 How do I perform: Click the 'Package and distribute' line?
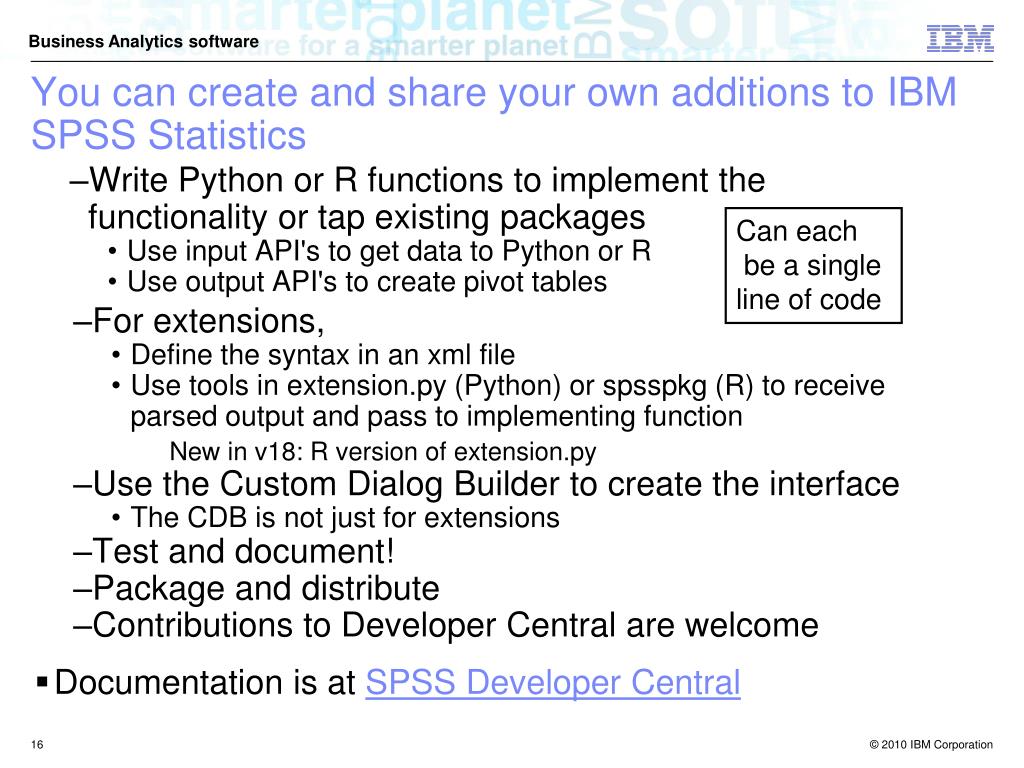[256, 588]
